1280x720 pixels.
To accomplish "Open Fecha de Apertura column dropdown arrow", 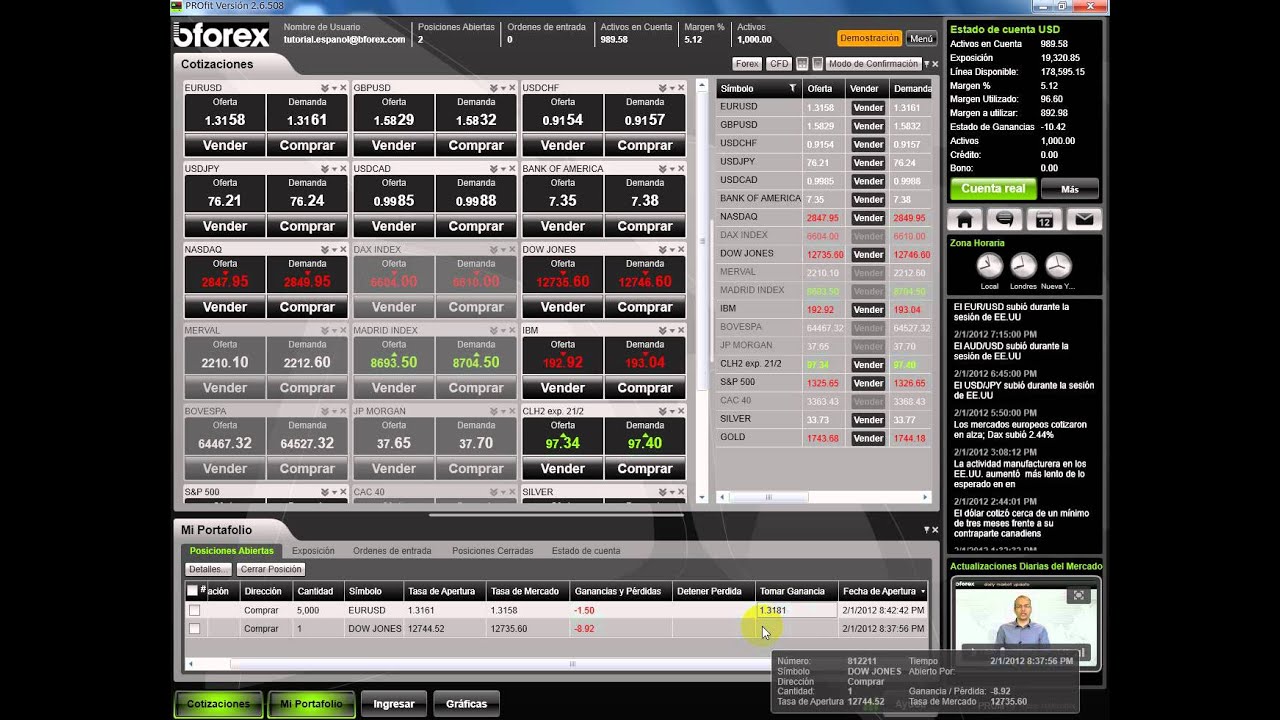I will [922, 591].
